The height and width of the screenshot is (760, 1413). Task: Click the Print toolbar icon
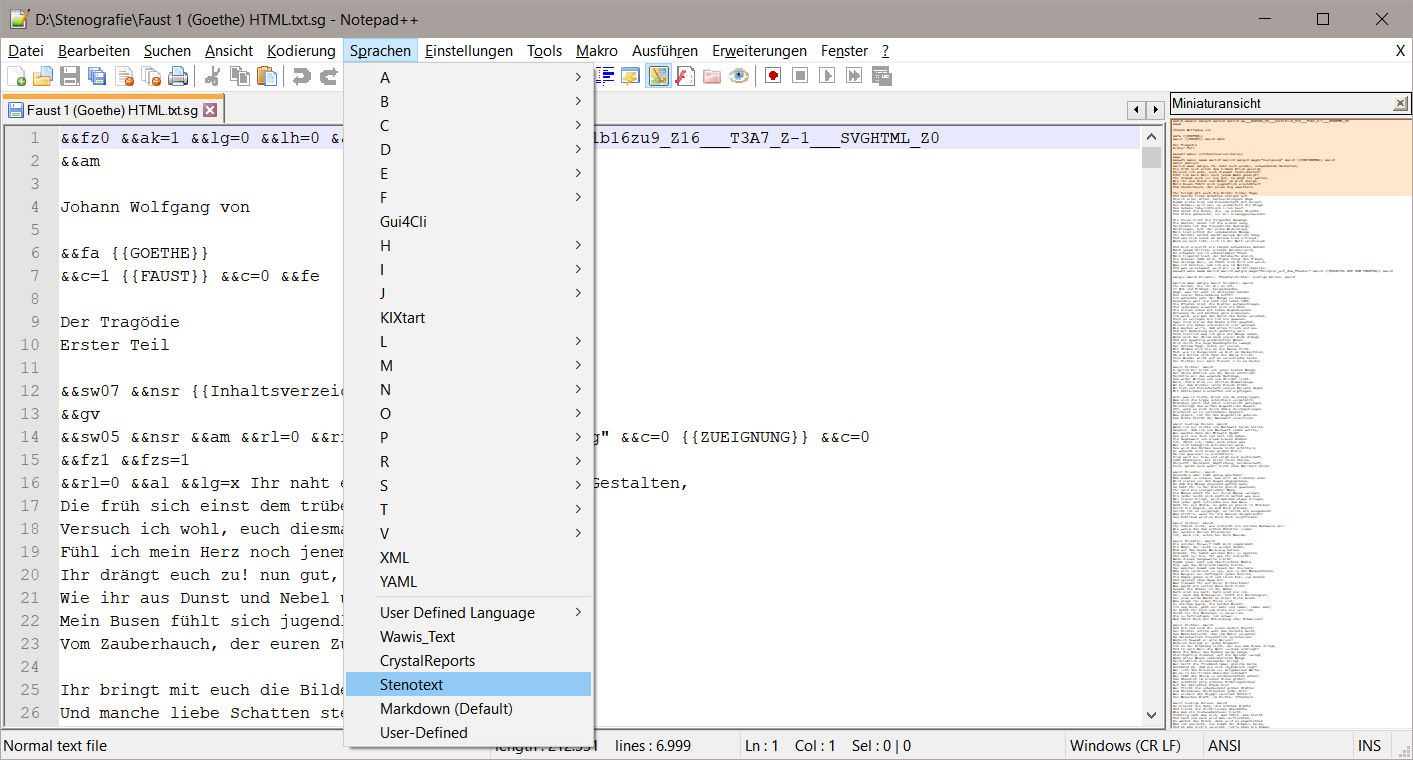point(178,76)
